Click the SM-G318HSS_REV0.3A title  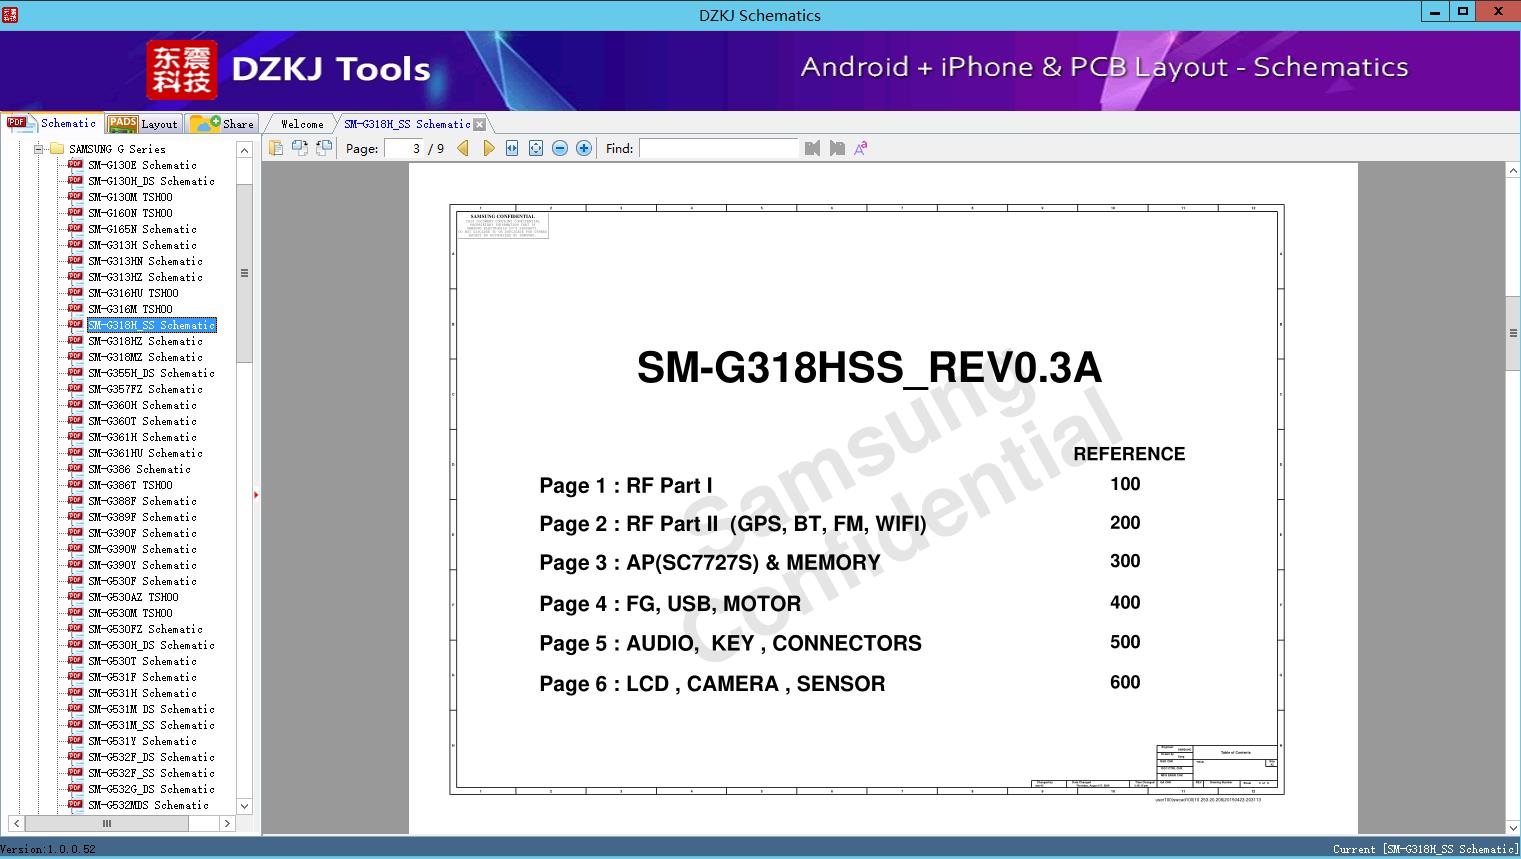869,368
